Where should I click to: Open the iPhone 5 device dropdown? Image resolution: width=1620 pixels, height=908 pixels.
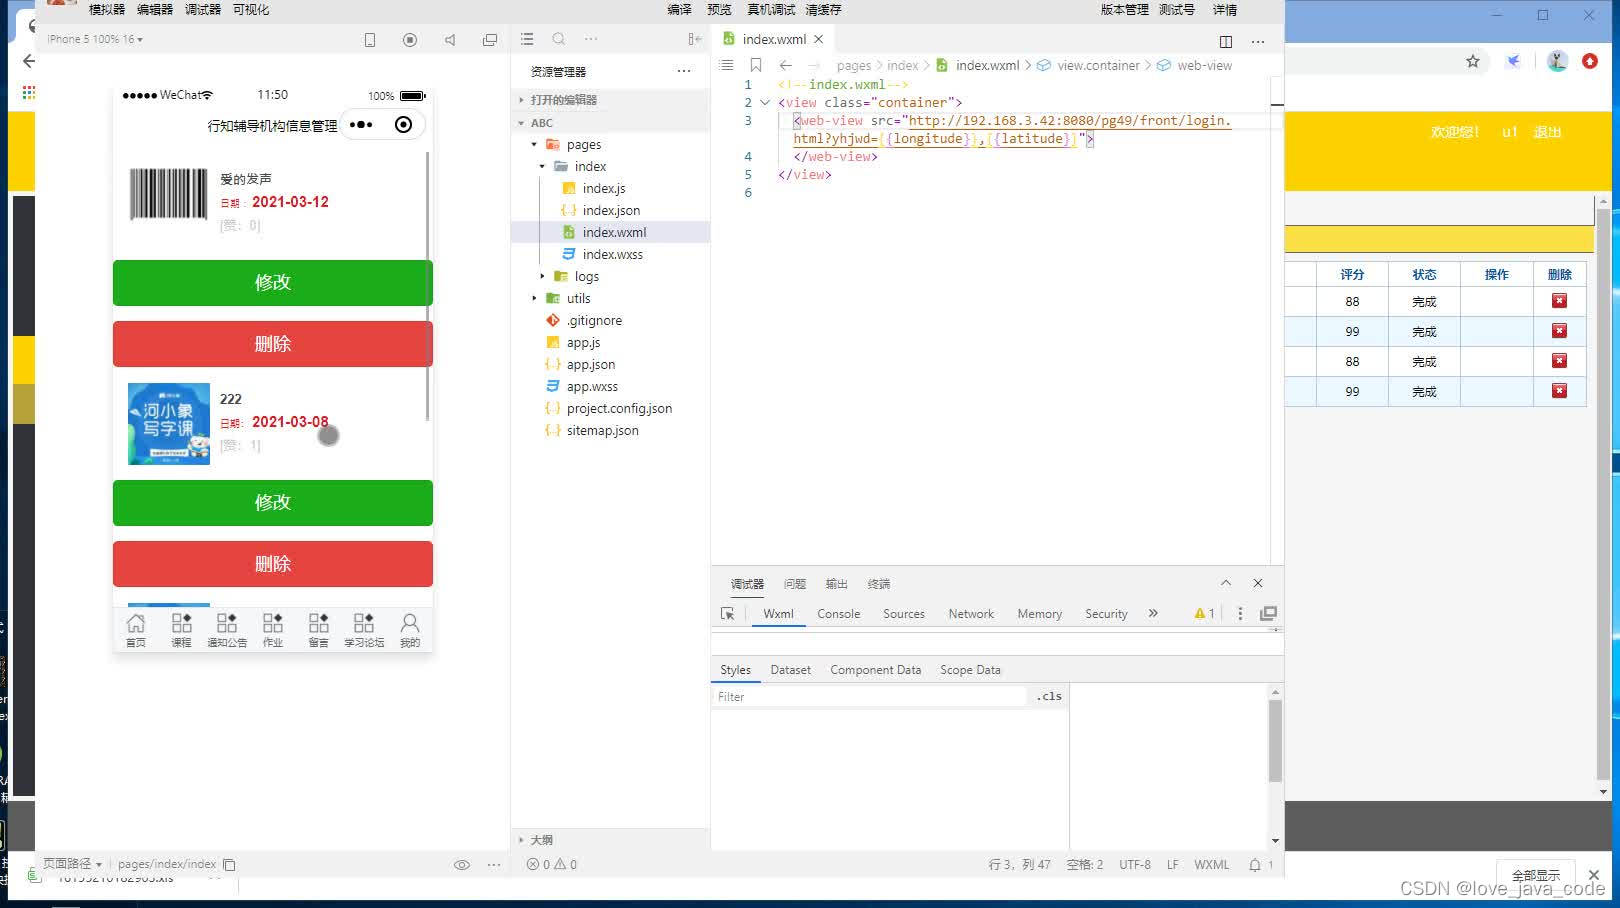[x=95, y=39]
